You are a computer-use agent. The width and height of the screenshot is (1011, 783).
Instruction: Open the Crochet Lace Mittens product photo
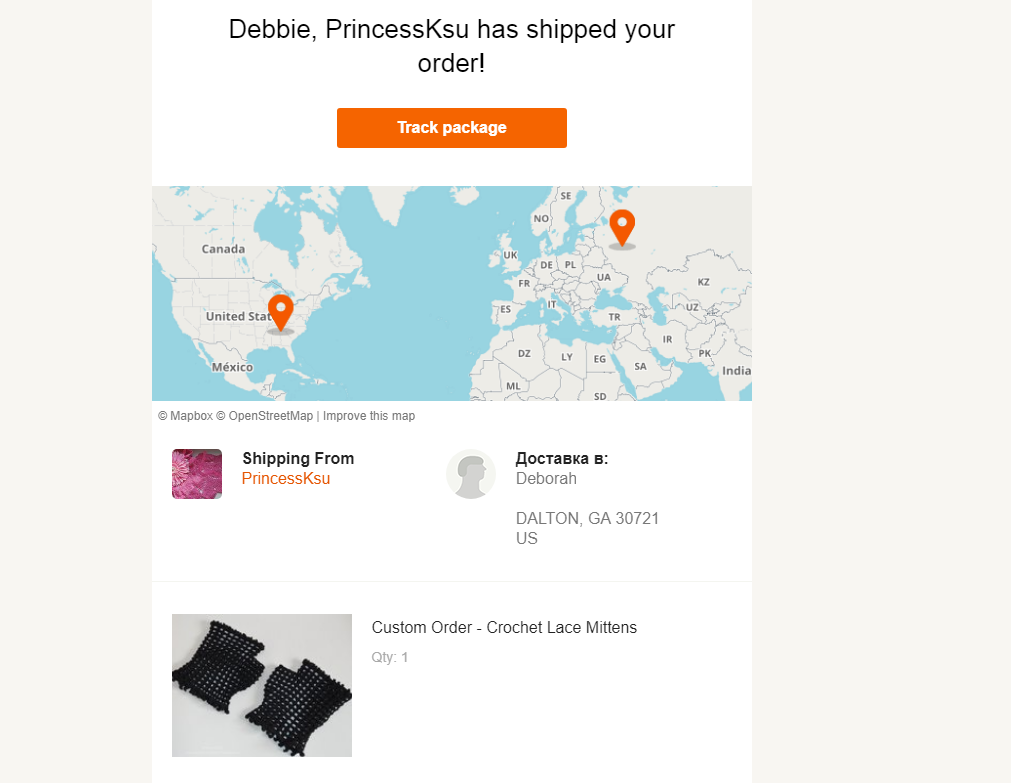262,685
